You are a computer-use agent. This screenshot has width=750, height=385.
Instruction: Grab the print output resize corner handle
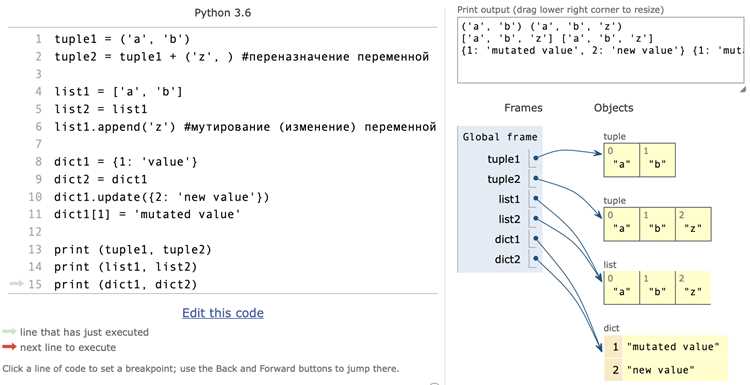(x=742, y=89)
